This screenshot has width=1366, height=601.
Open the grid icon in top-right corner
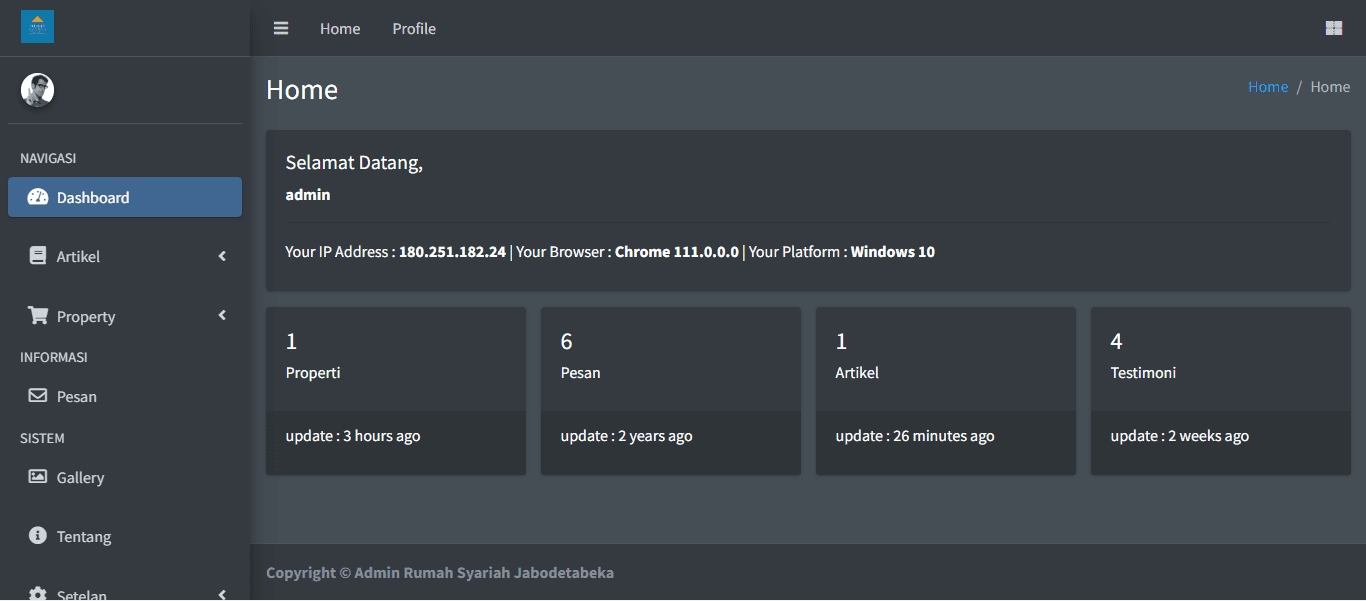pos(1333,28)
